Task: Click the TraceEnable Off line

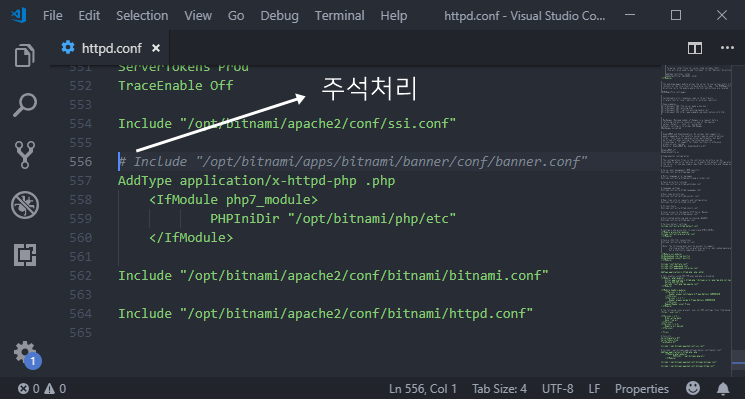Action: coord(176,86)
